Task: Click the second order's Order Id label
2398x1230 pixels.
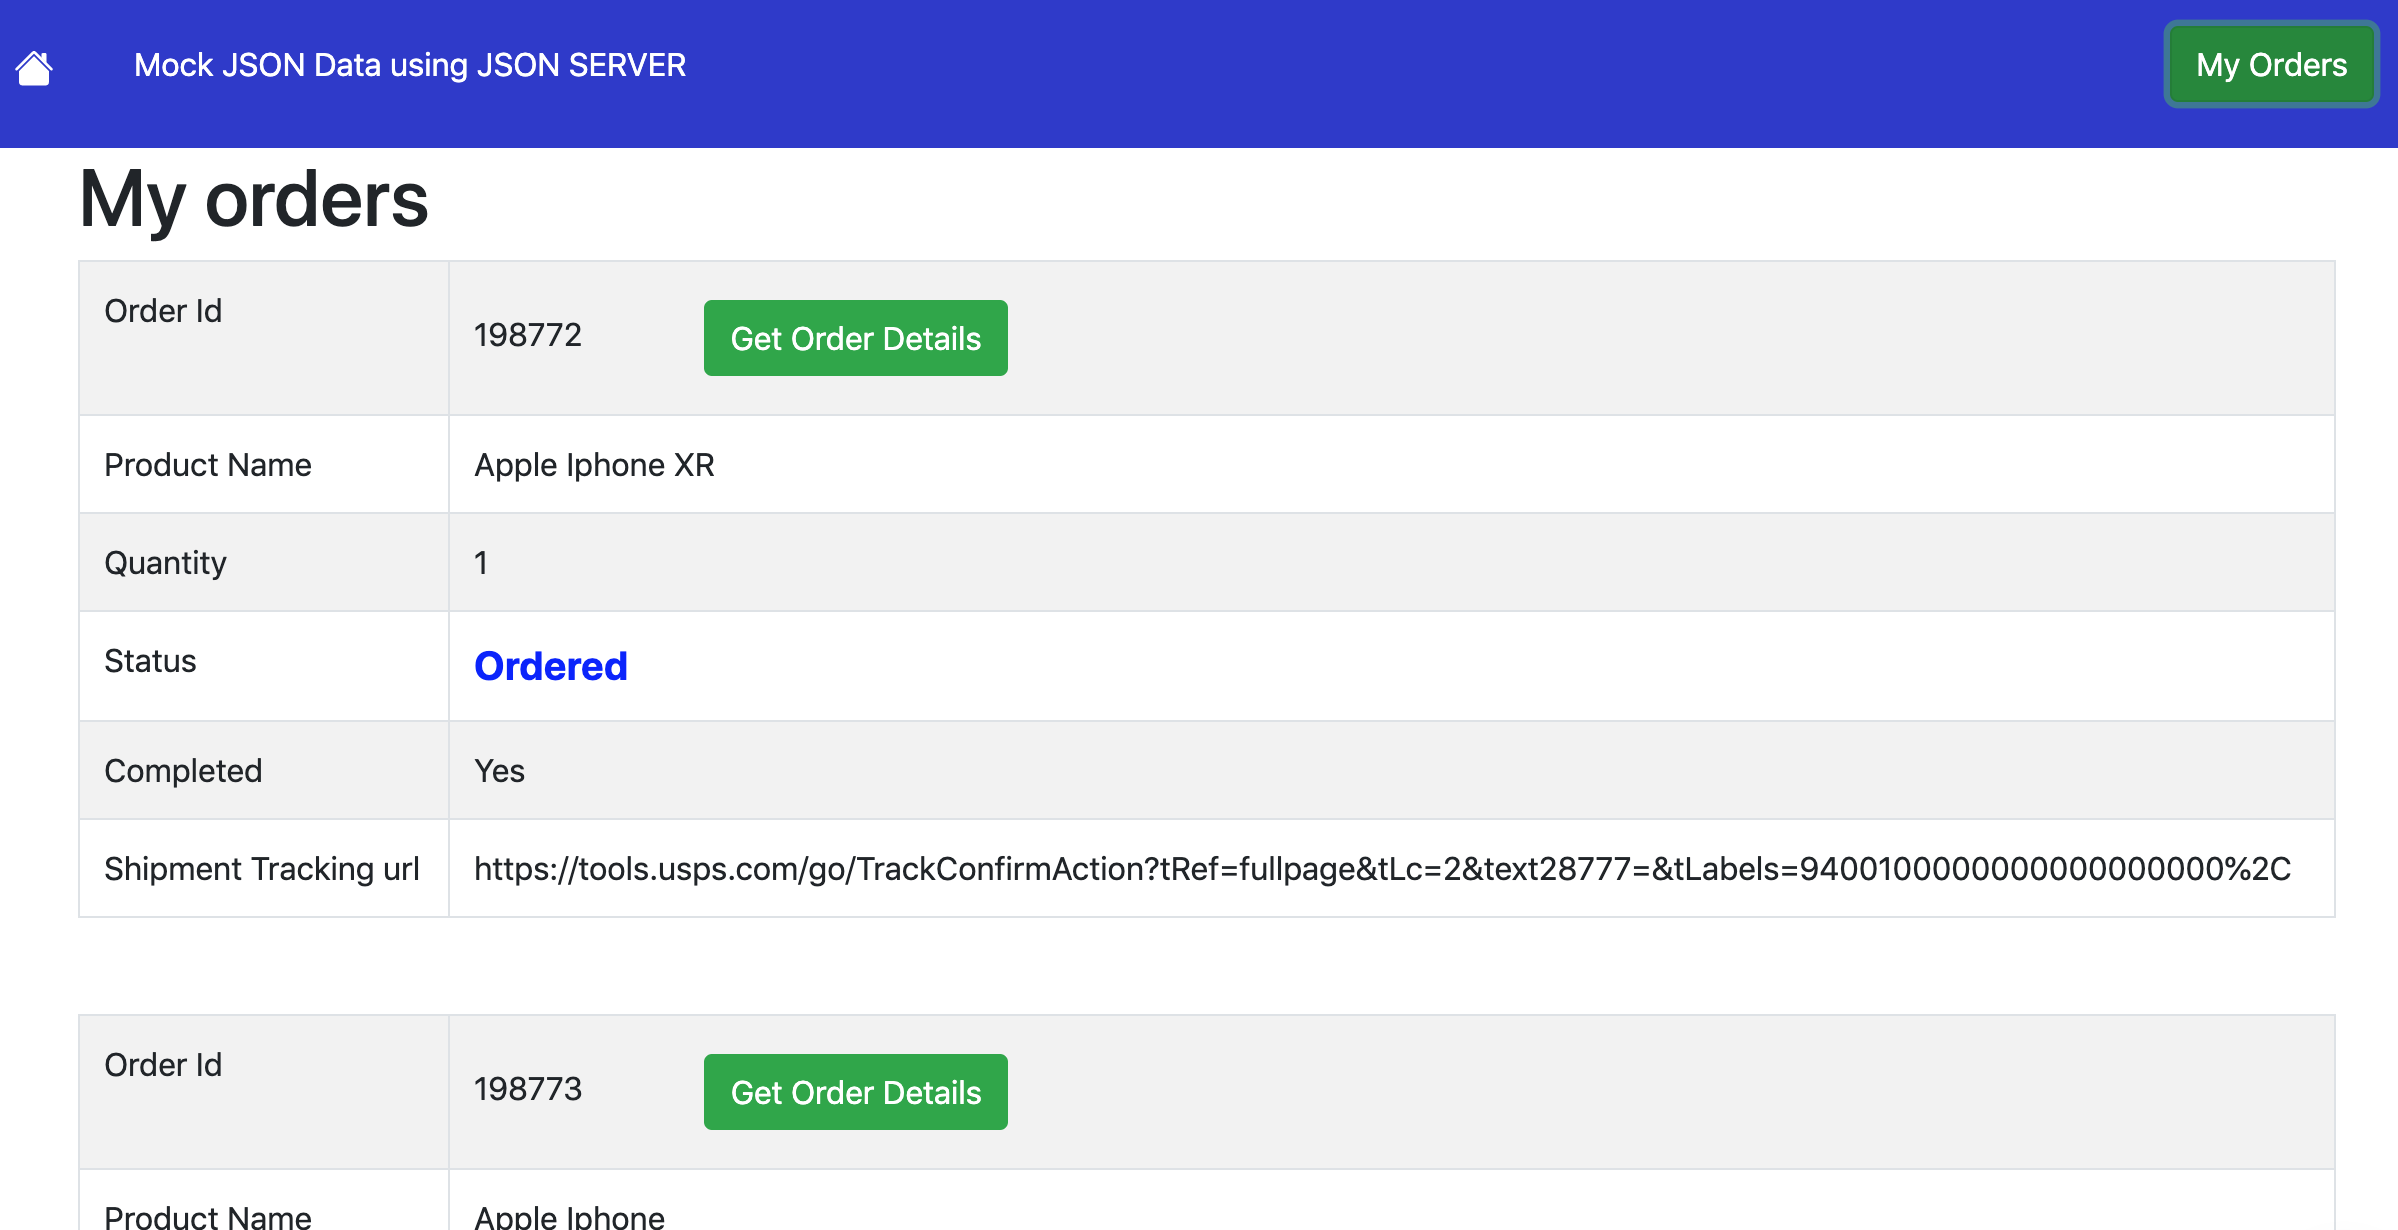Action: [163, 1065]
